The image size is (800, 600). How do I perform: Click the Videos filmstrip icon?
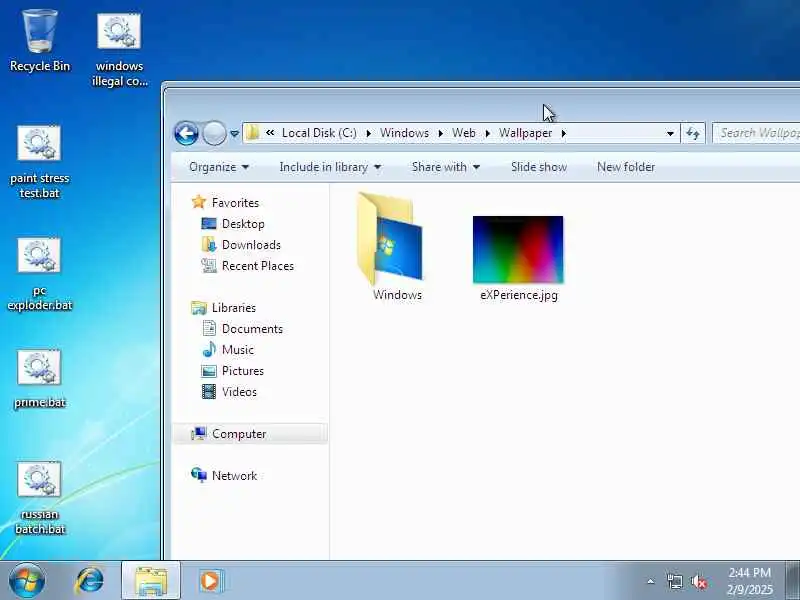point(209,392)
